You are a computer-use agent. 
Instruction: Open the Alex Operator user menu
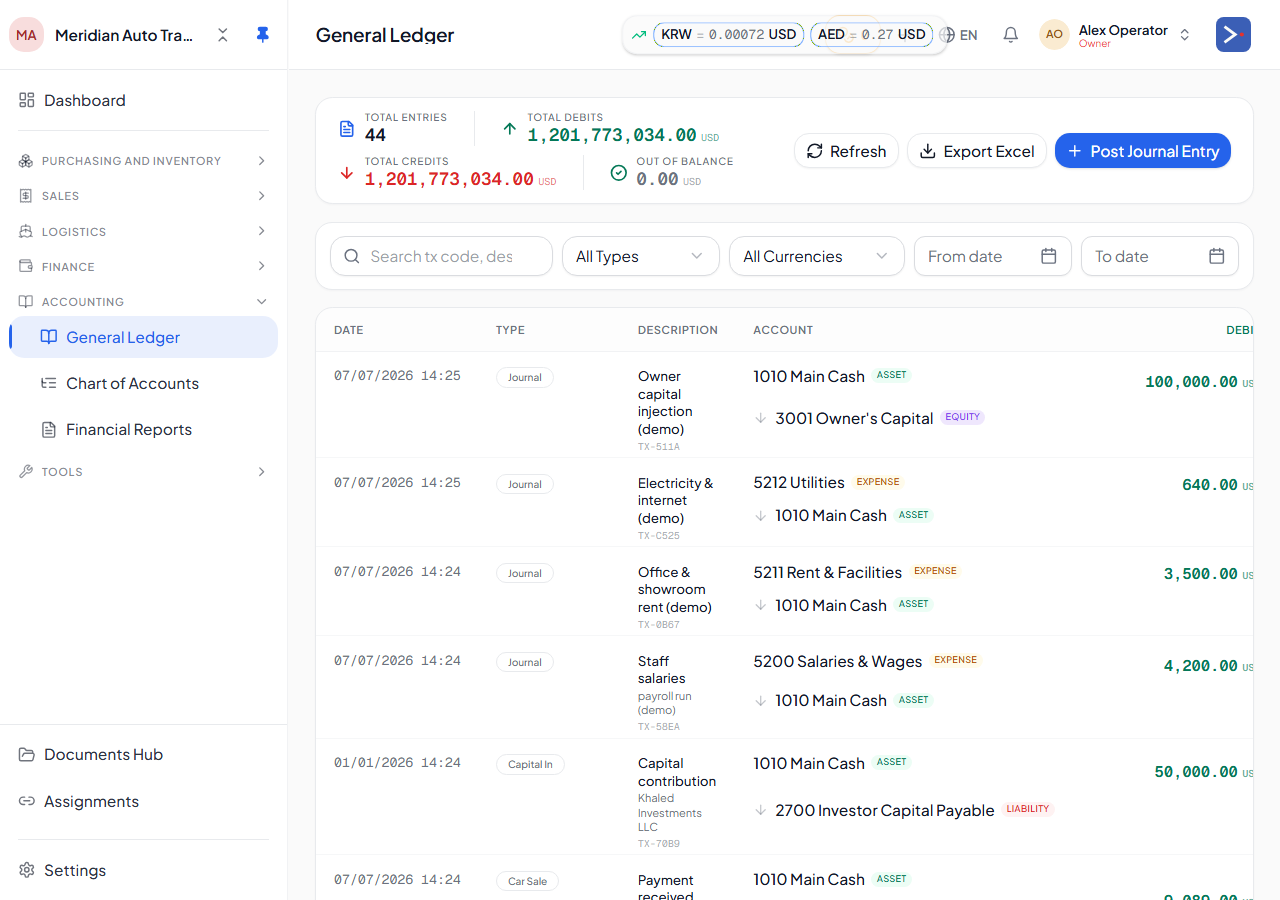pos(1115,35)
